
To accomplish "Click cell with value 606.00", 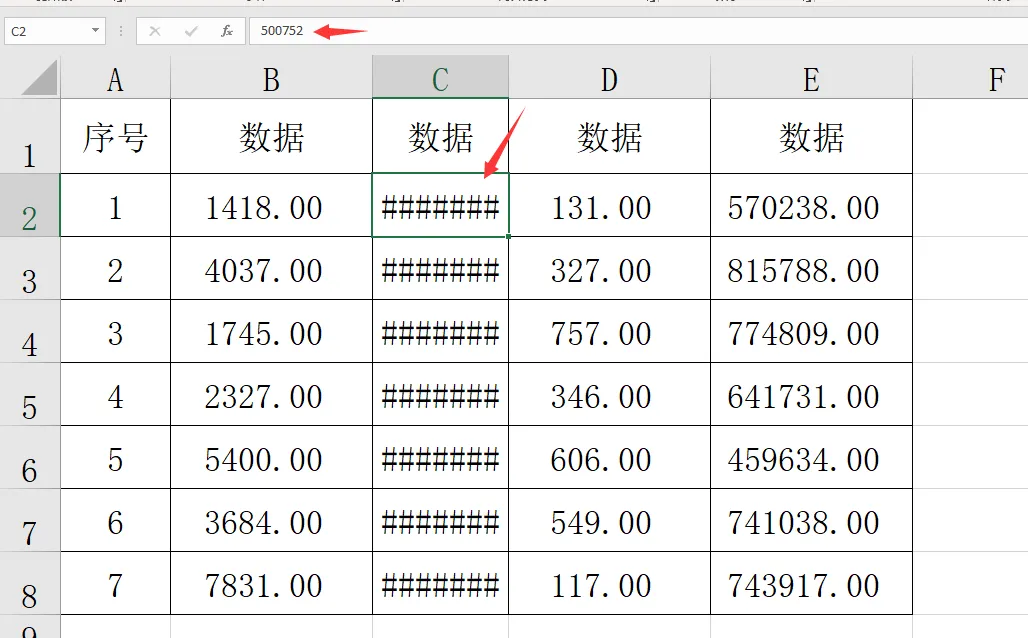I will pos(610,457).
